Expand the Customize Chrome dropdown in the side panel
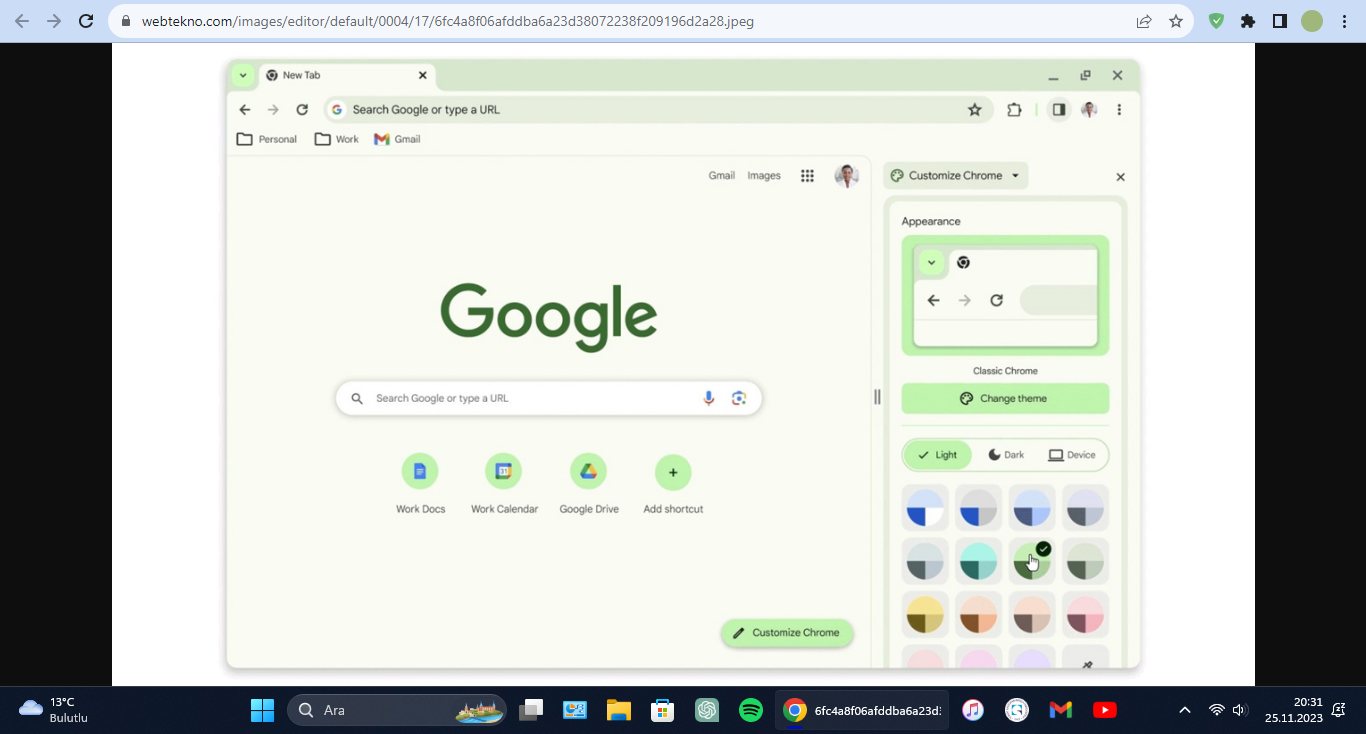This screenshot has height=734, width=1366. tap(956, 176)
